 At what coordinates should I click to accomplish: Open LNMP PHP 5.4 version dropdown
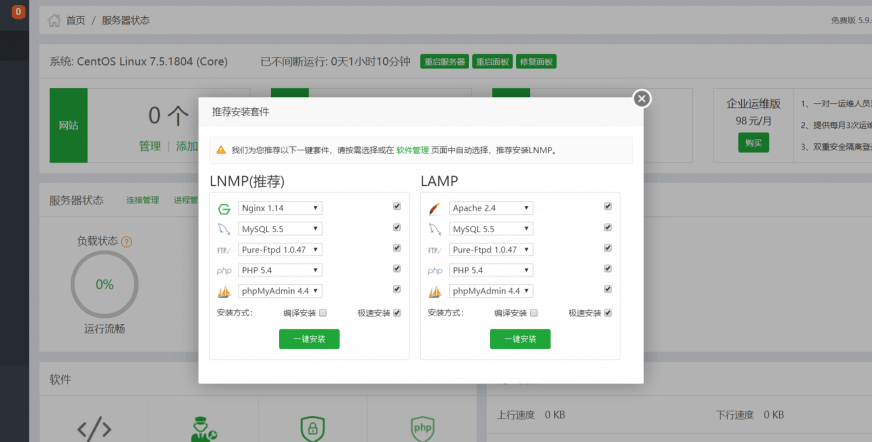[x=280, y=270]
